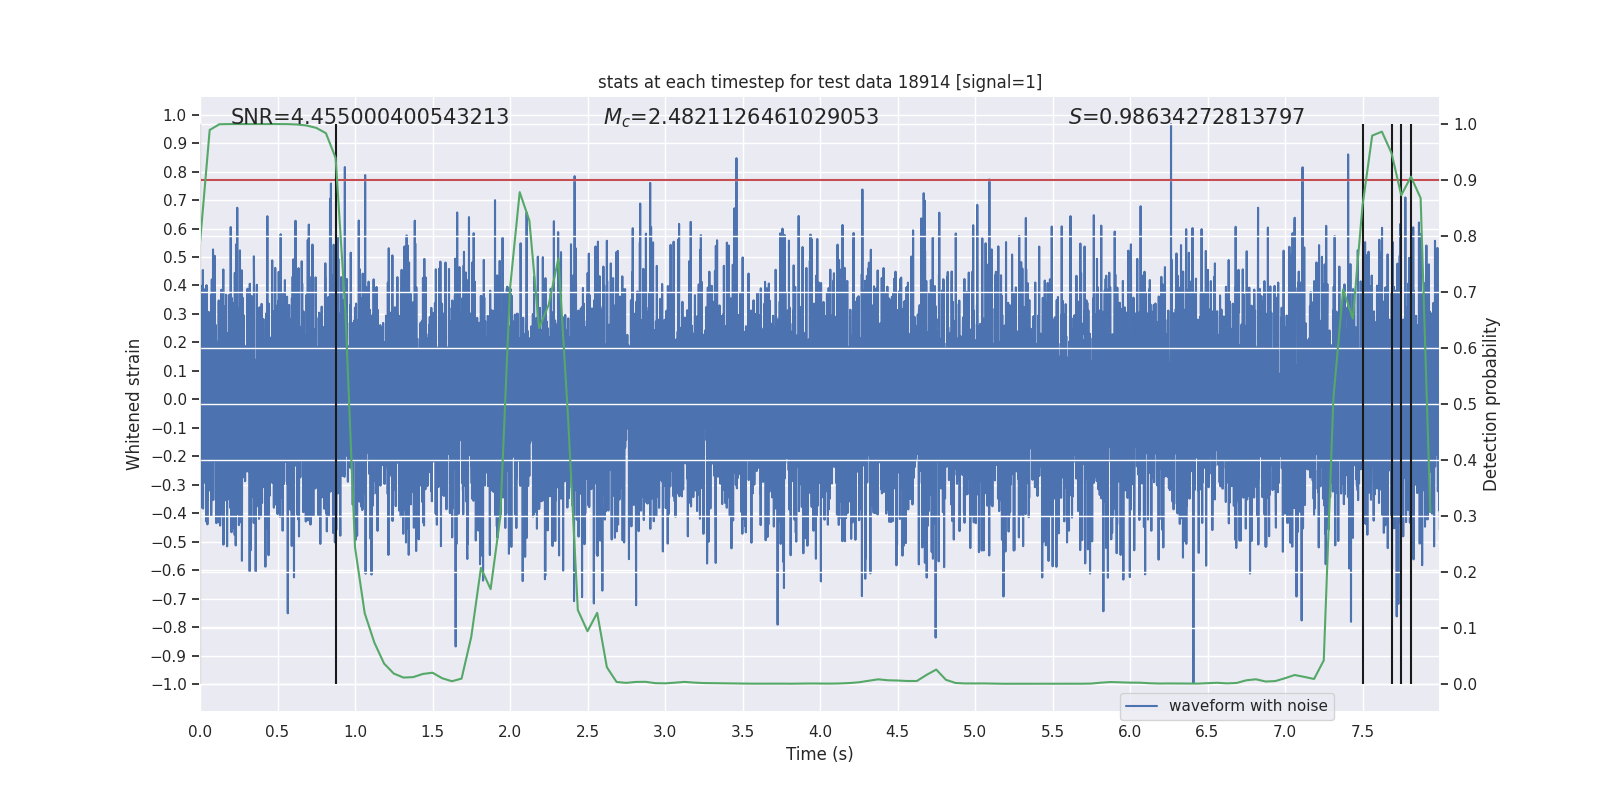Viewport: 1600px width, 800px height.
Task: Click the 4.5 tick on the Time axis
Action: point(897,731)
